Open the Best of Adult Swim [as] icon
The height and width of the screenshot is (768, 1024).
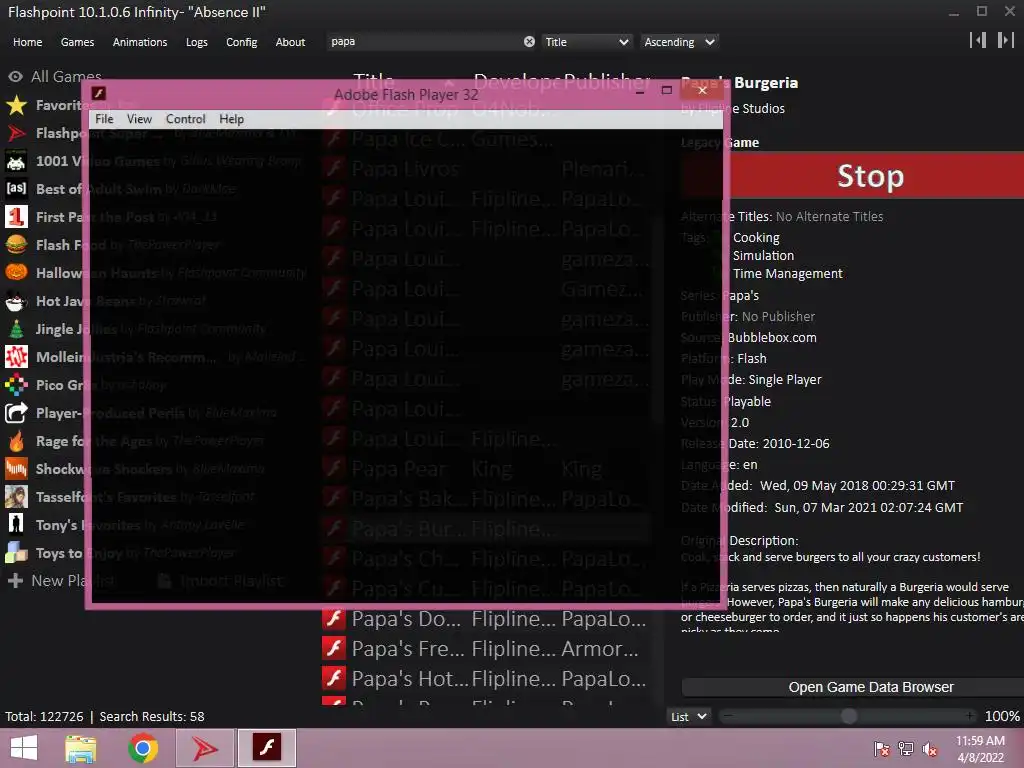pos(16,189)
